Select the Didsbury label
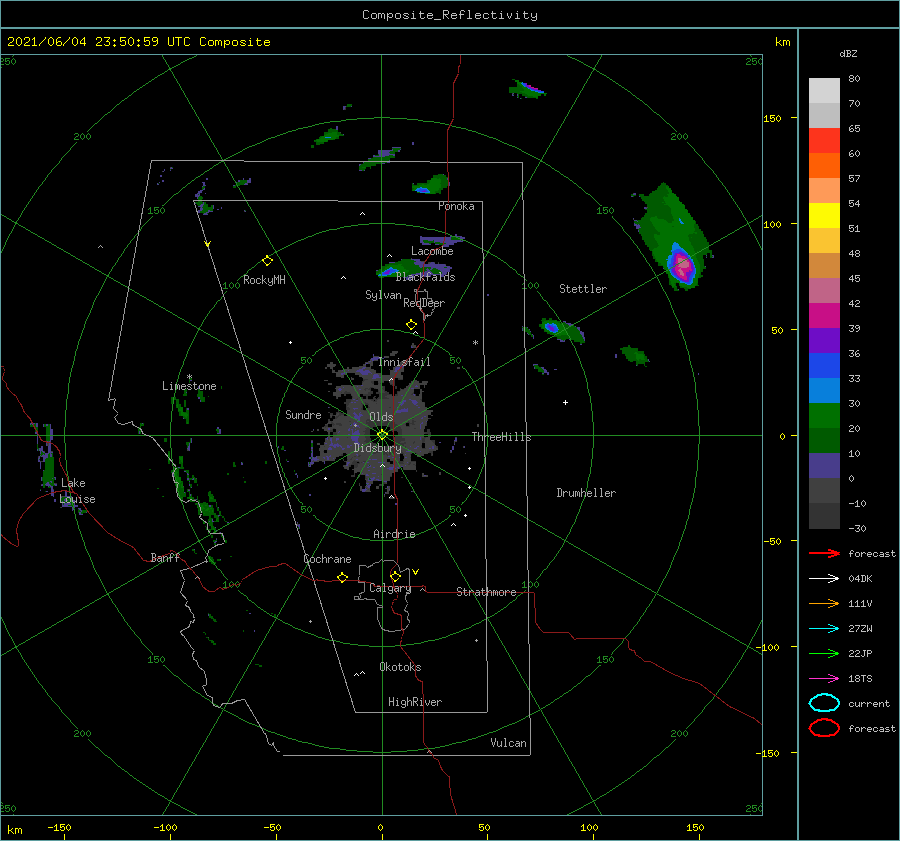This screenshot has width=900, height=841. pos(377,448)
